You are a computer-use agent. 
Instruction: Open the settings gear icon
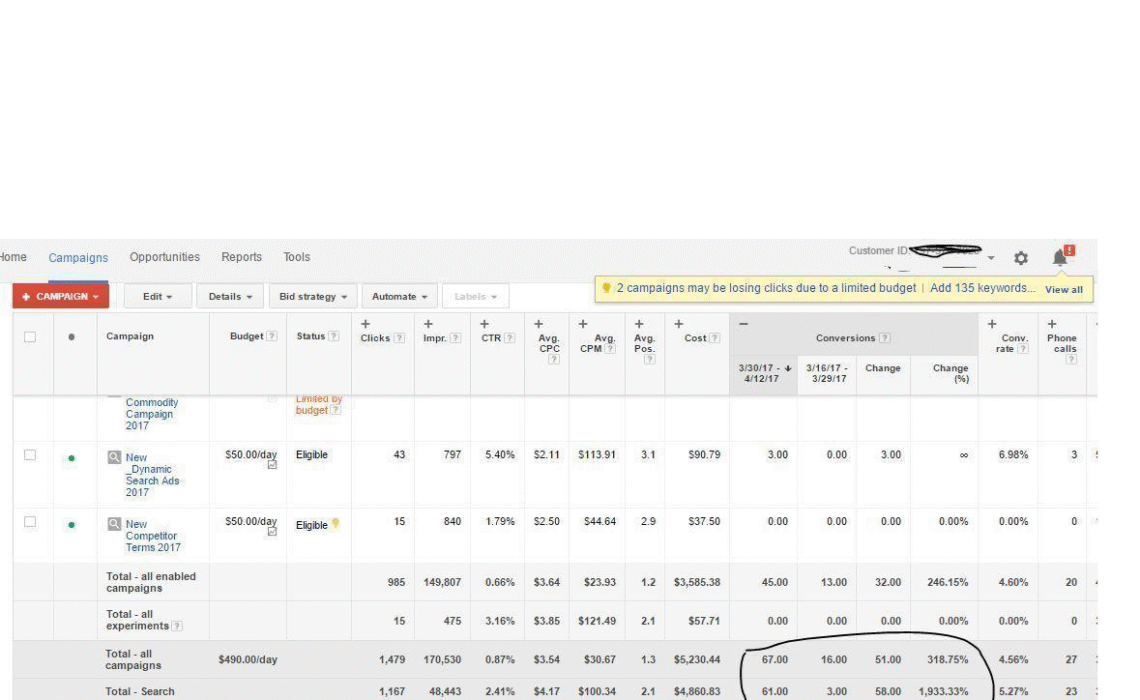pyautogui.click(x=1020, y=258)
